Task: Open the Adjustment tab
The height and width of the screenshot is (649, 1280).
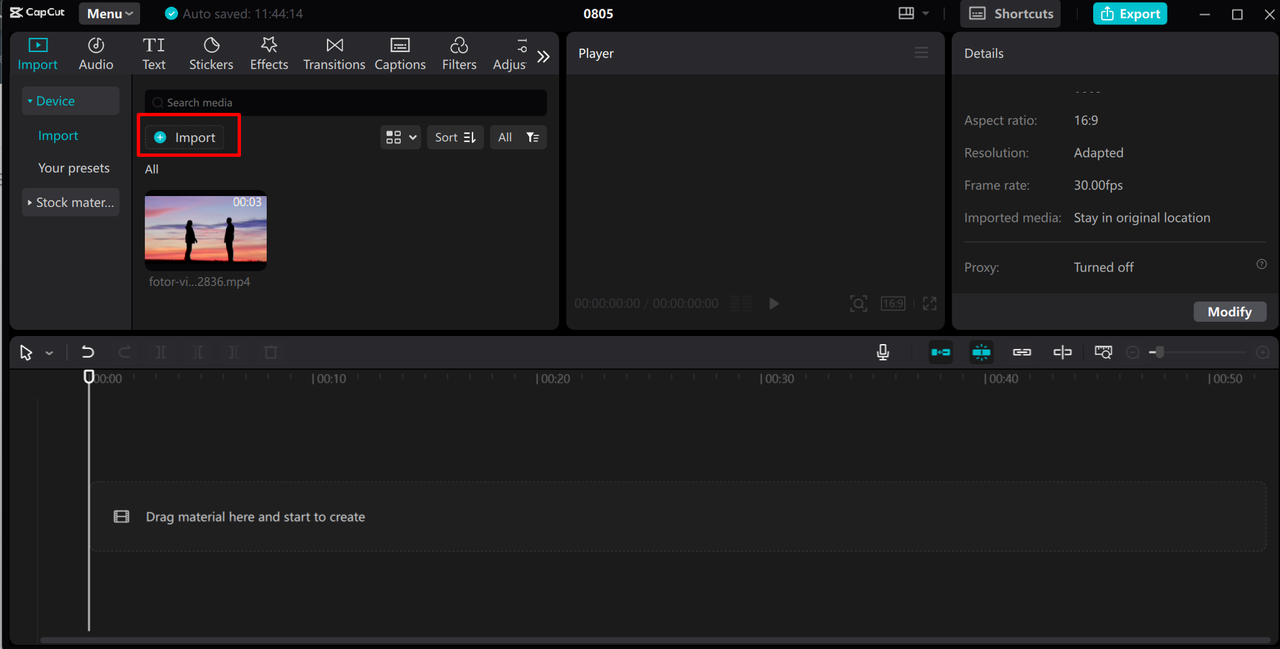Action: pyautogui.click(x=510, y=54)
